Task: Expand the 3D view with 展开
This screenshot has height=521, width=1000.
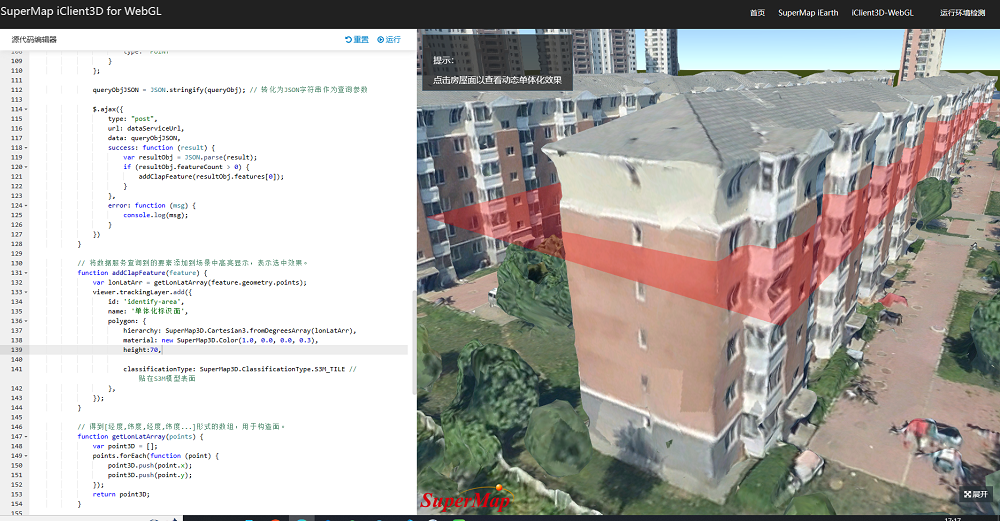Action: [976, 494]
